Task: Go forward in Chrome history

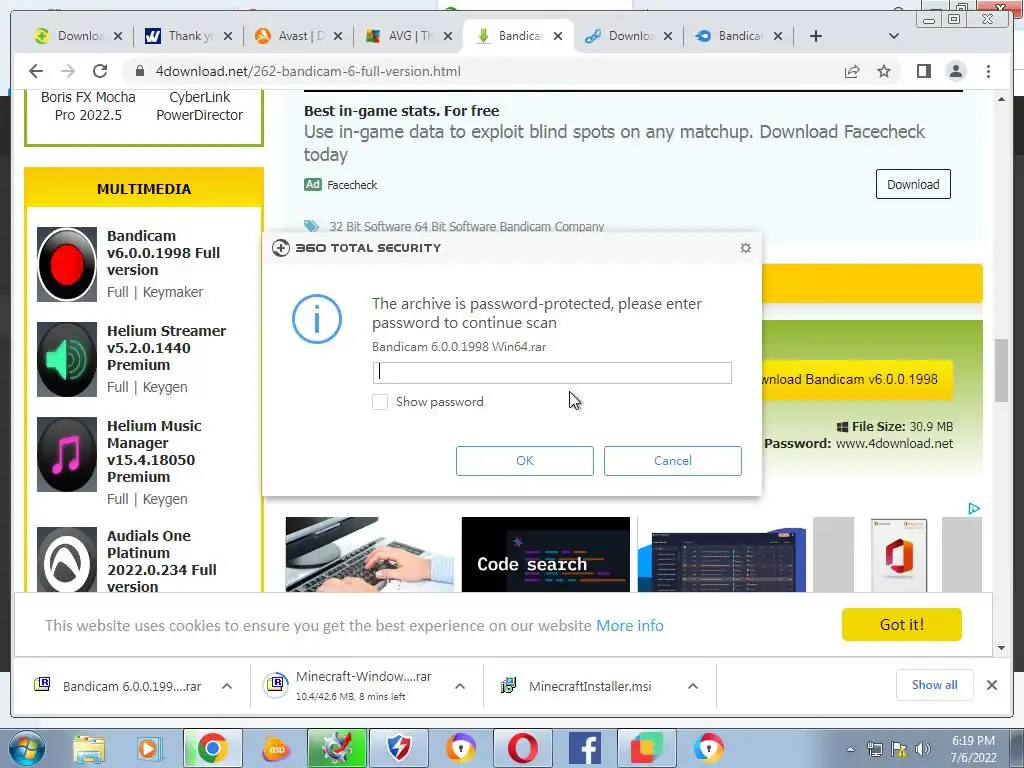Action: [x=67, y=71]
